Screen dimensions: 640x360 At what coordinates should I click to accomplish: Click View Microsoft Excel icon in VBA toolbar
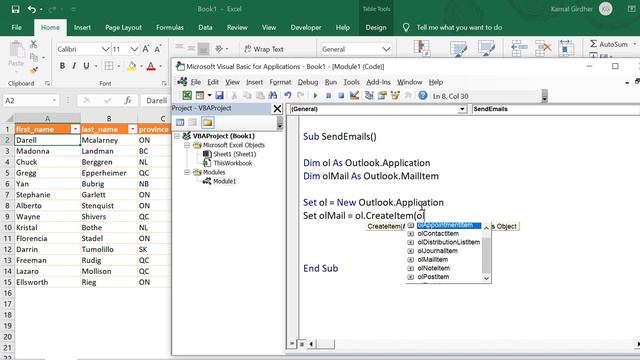coord(187,96)
